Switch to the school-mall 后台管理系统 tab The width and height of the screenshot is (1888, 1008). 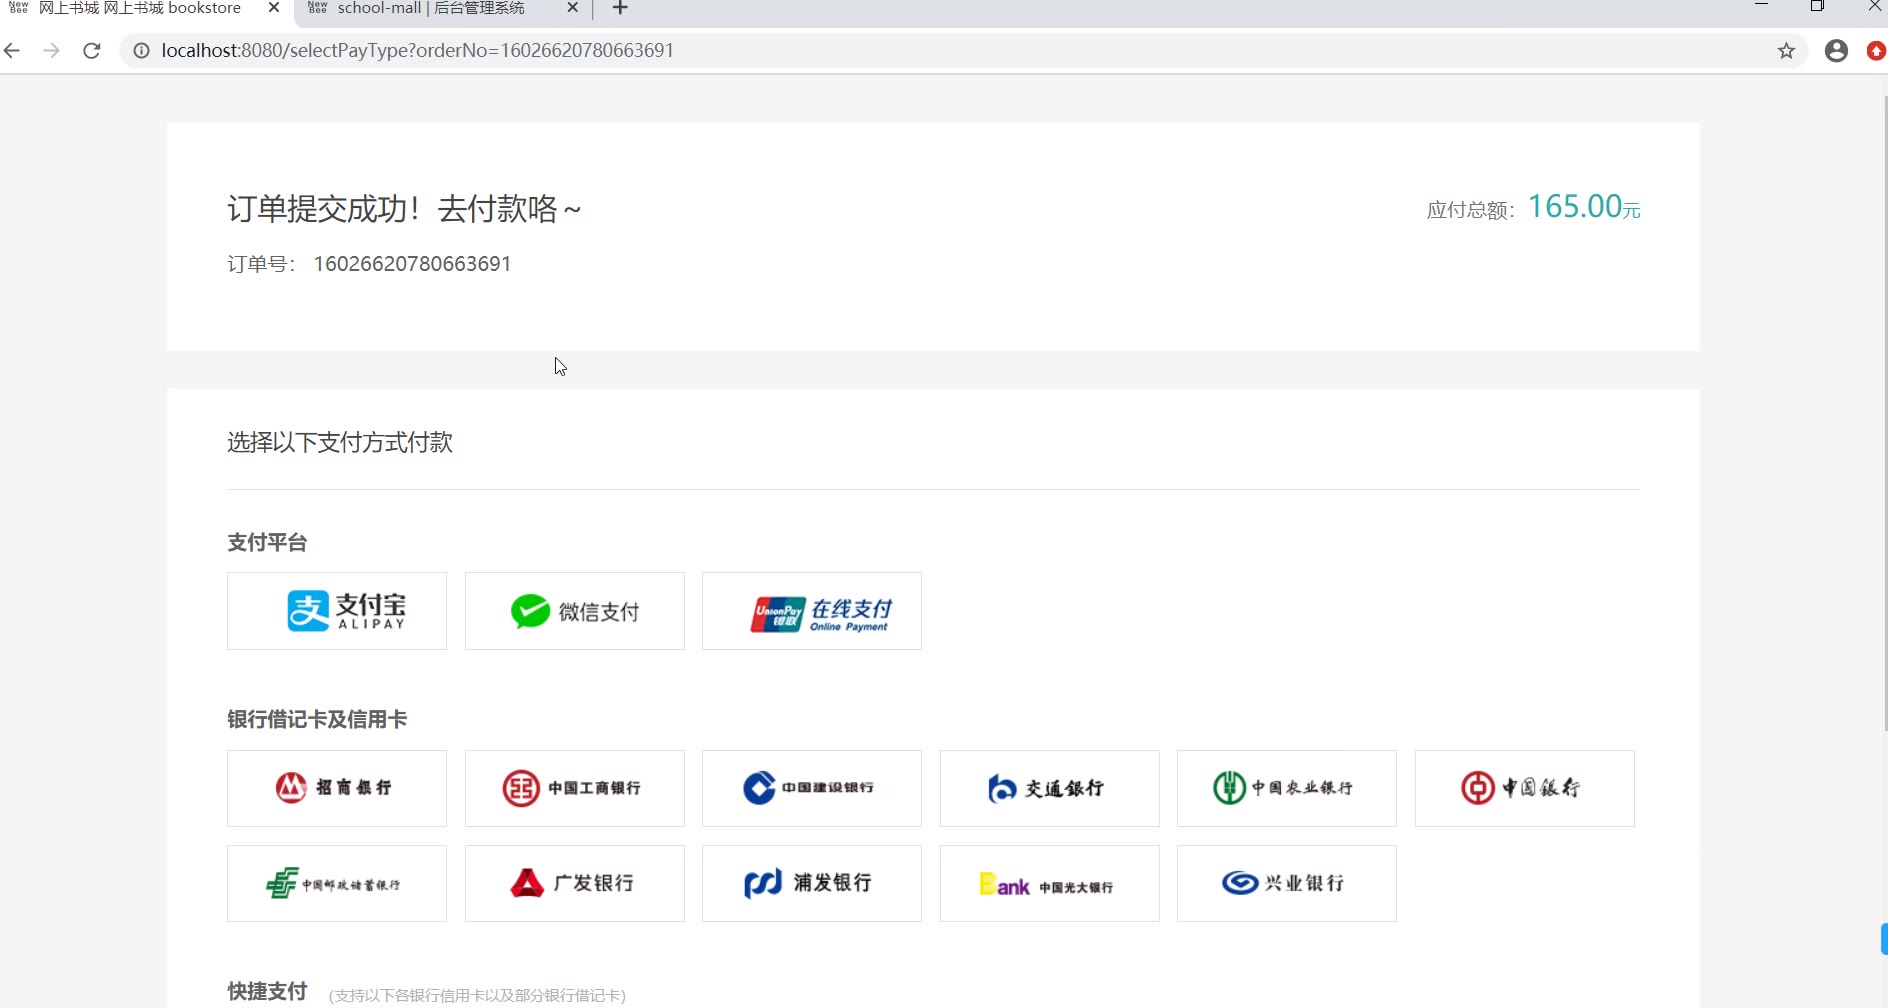pyautogui.click(x=430, y=9)
